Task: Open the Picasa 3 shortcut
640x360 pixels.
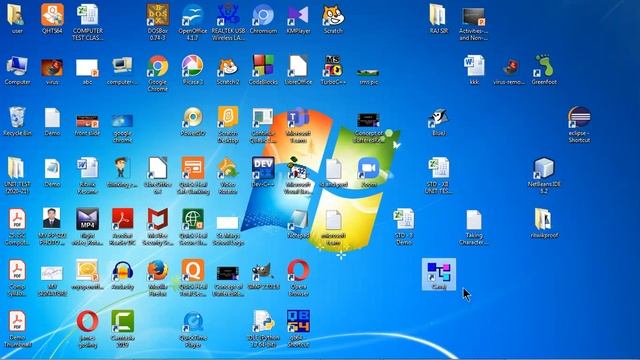Action: tap(193, 67)
